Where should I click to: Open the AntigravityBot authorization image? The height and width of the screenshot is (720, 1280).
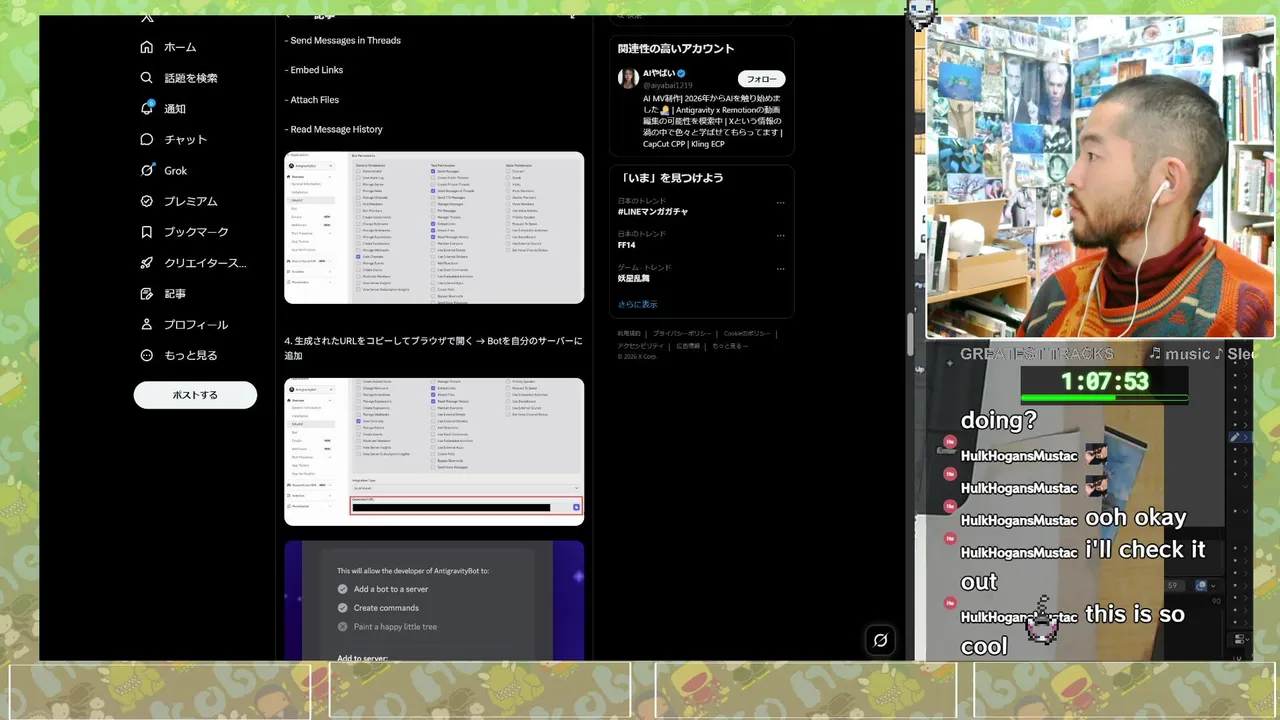(434, 601)
